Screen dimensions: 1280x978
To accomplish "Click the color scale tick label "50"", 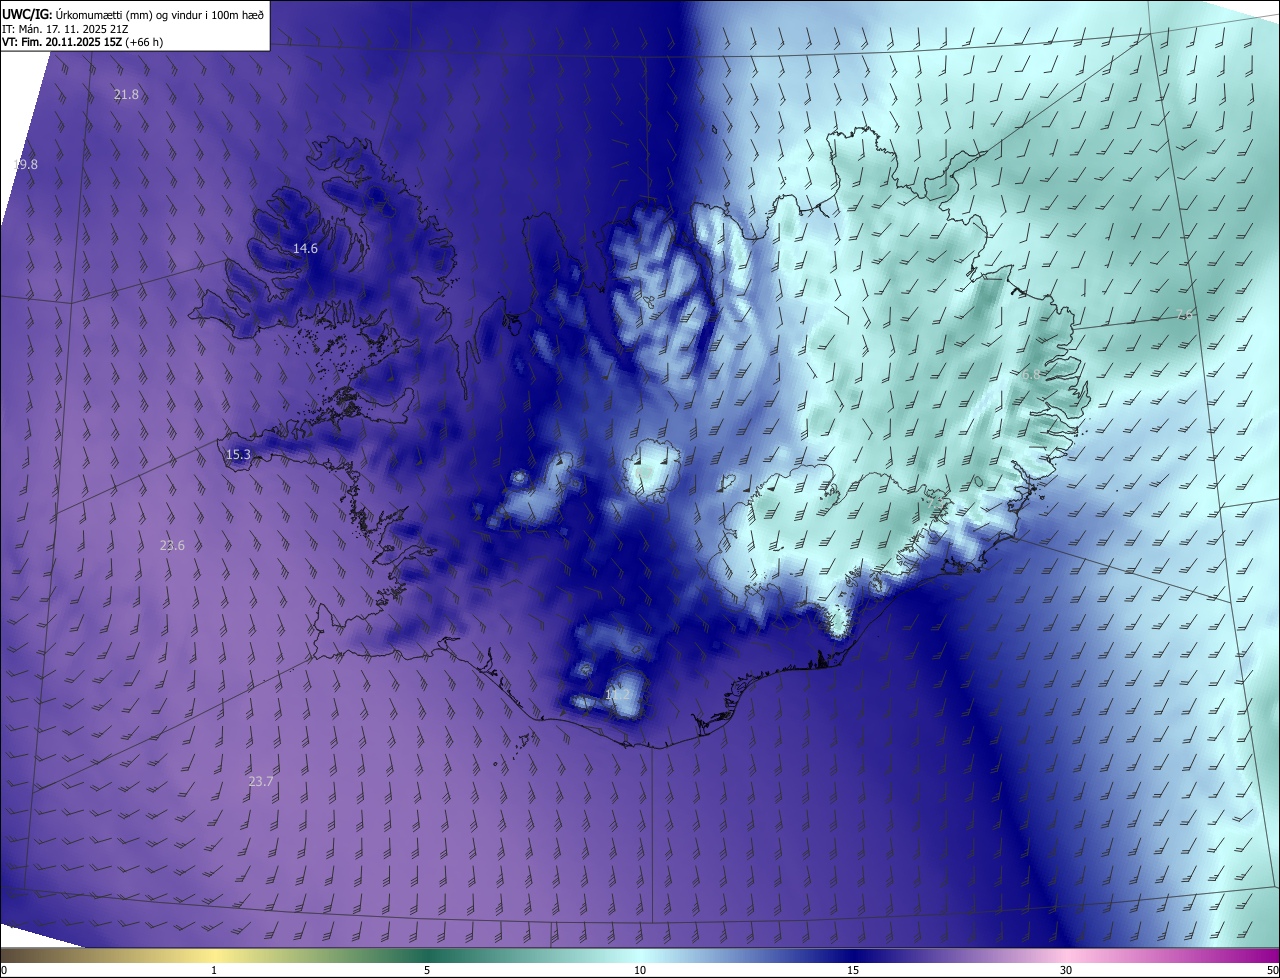I will point(1272,970).
